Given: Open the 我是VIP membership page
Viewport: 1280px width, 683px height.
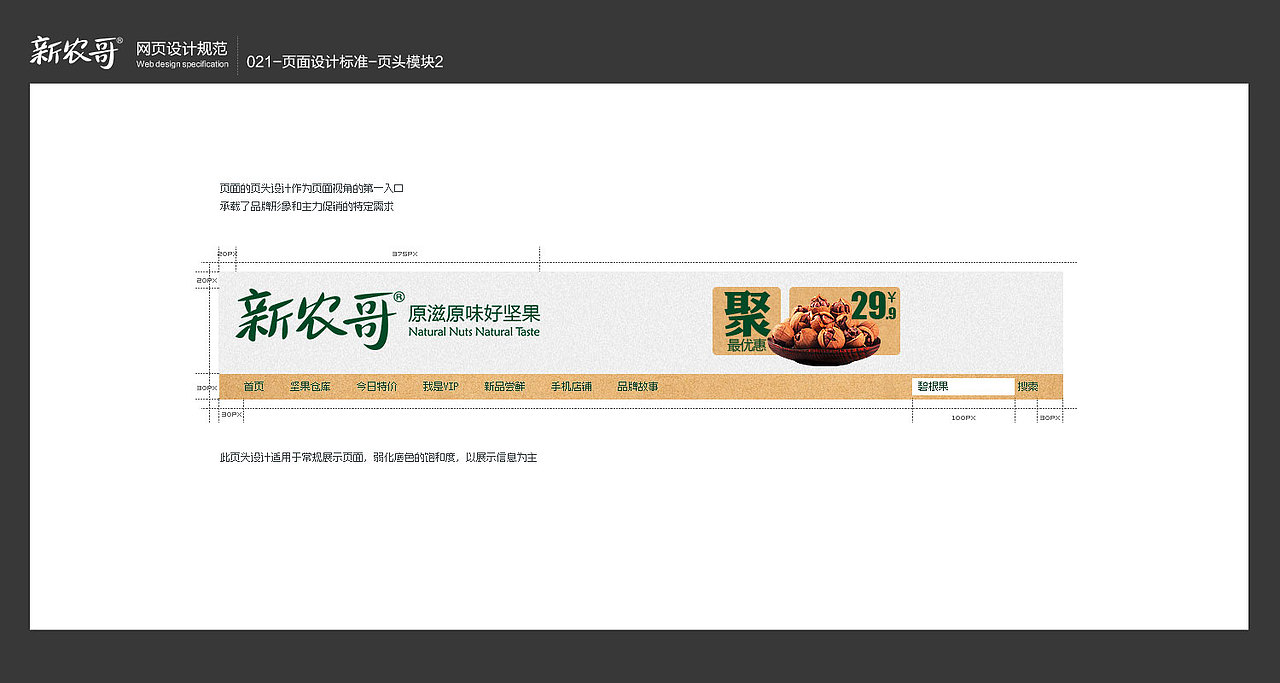Looking at the screenshot, I should click(x=438, y=385).
